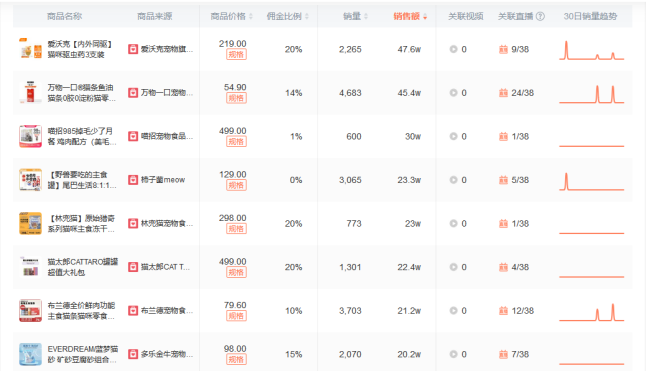Sort table by 商品价格 arrows
The image size is (646, 371).
pyautogui.click(x=250, y=16)
